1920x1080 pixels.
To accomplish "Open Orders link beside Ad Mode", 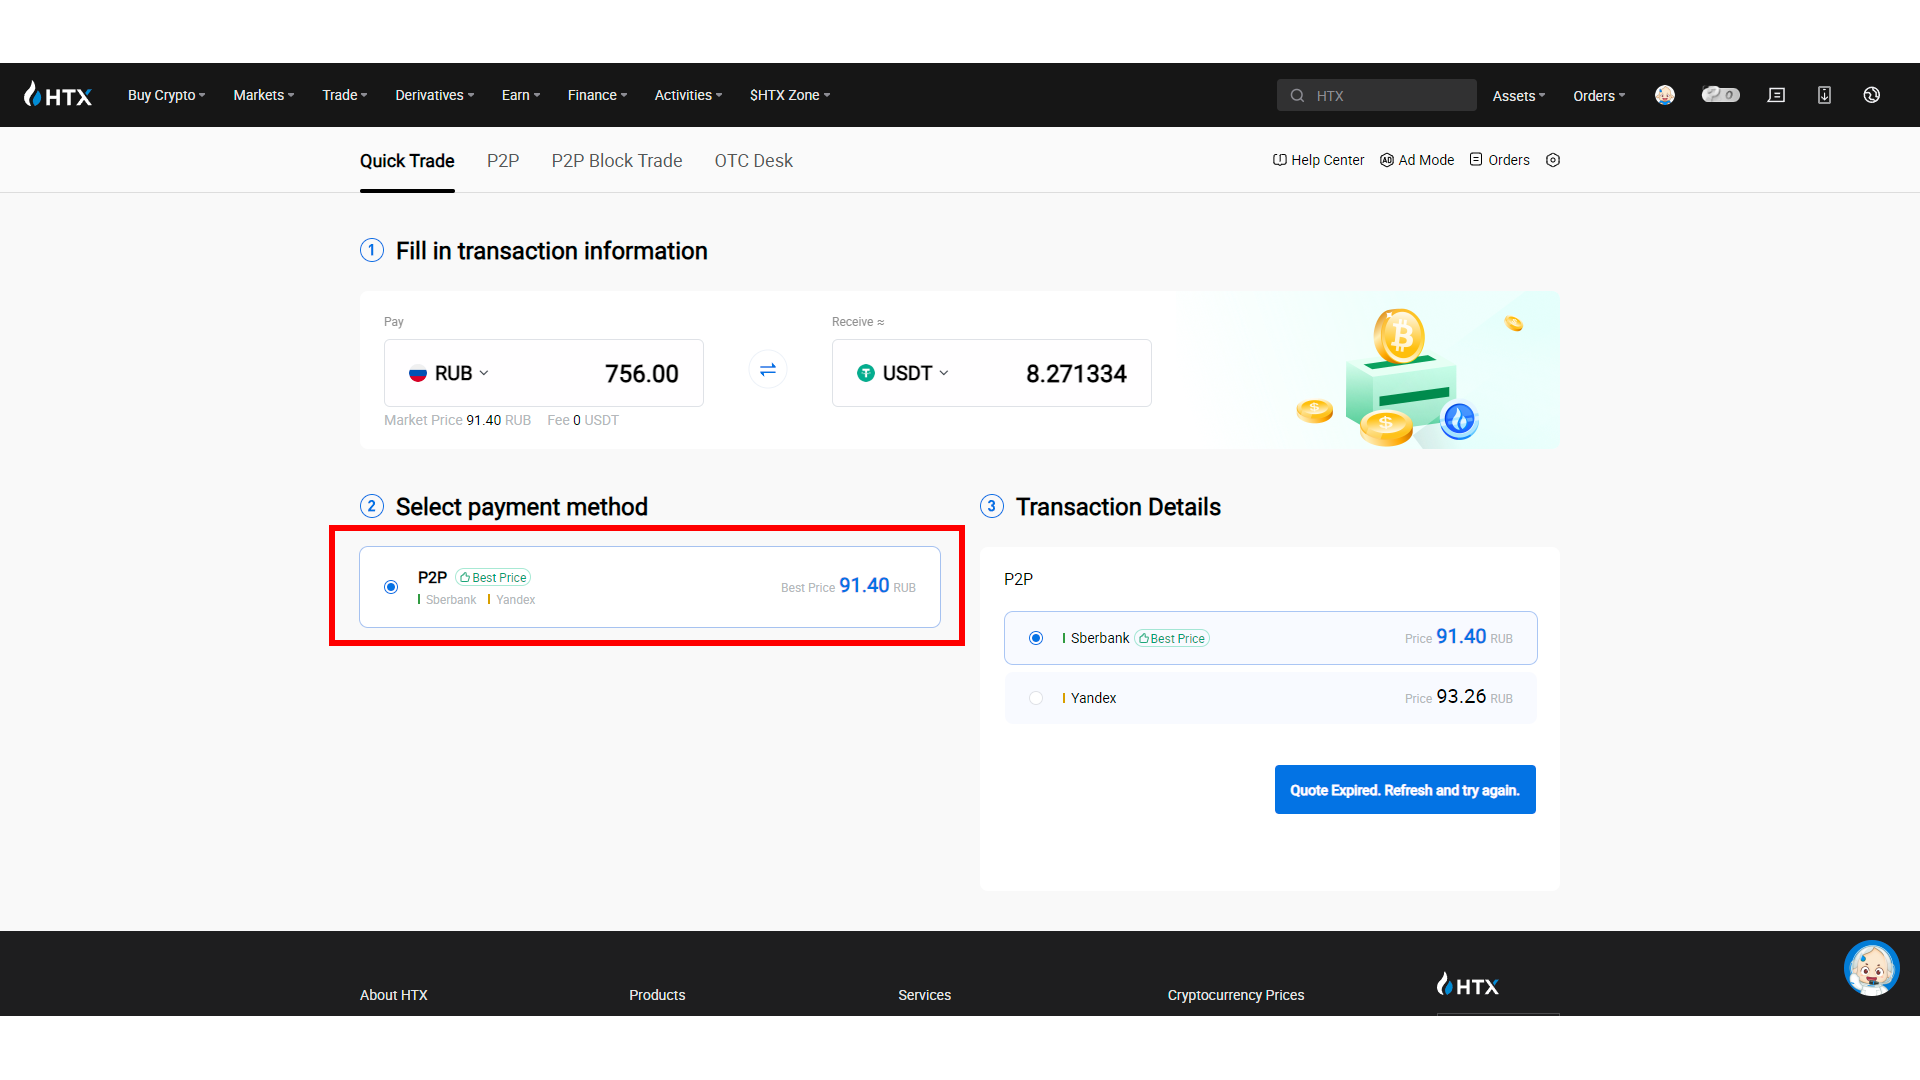I will (x=1500, y=160).
